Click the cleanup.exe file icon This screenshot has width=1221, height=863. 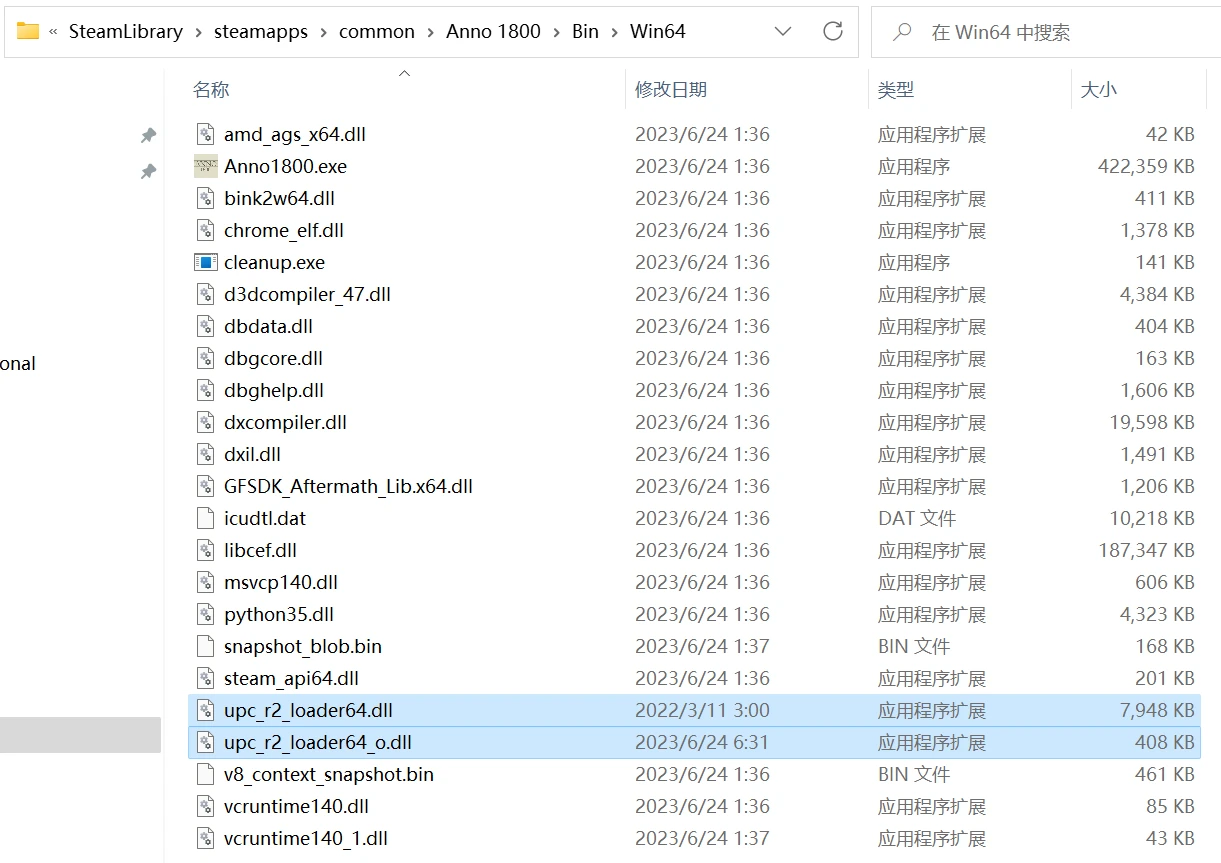point(205,263)
